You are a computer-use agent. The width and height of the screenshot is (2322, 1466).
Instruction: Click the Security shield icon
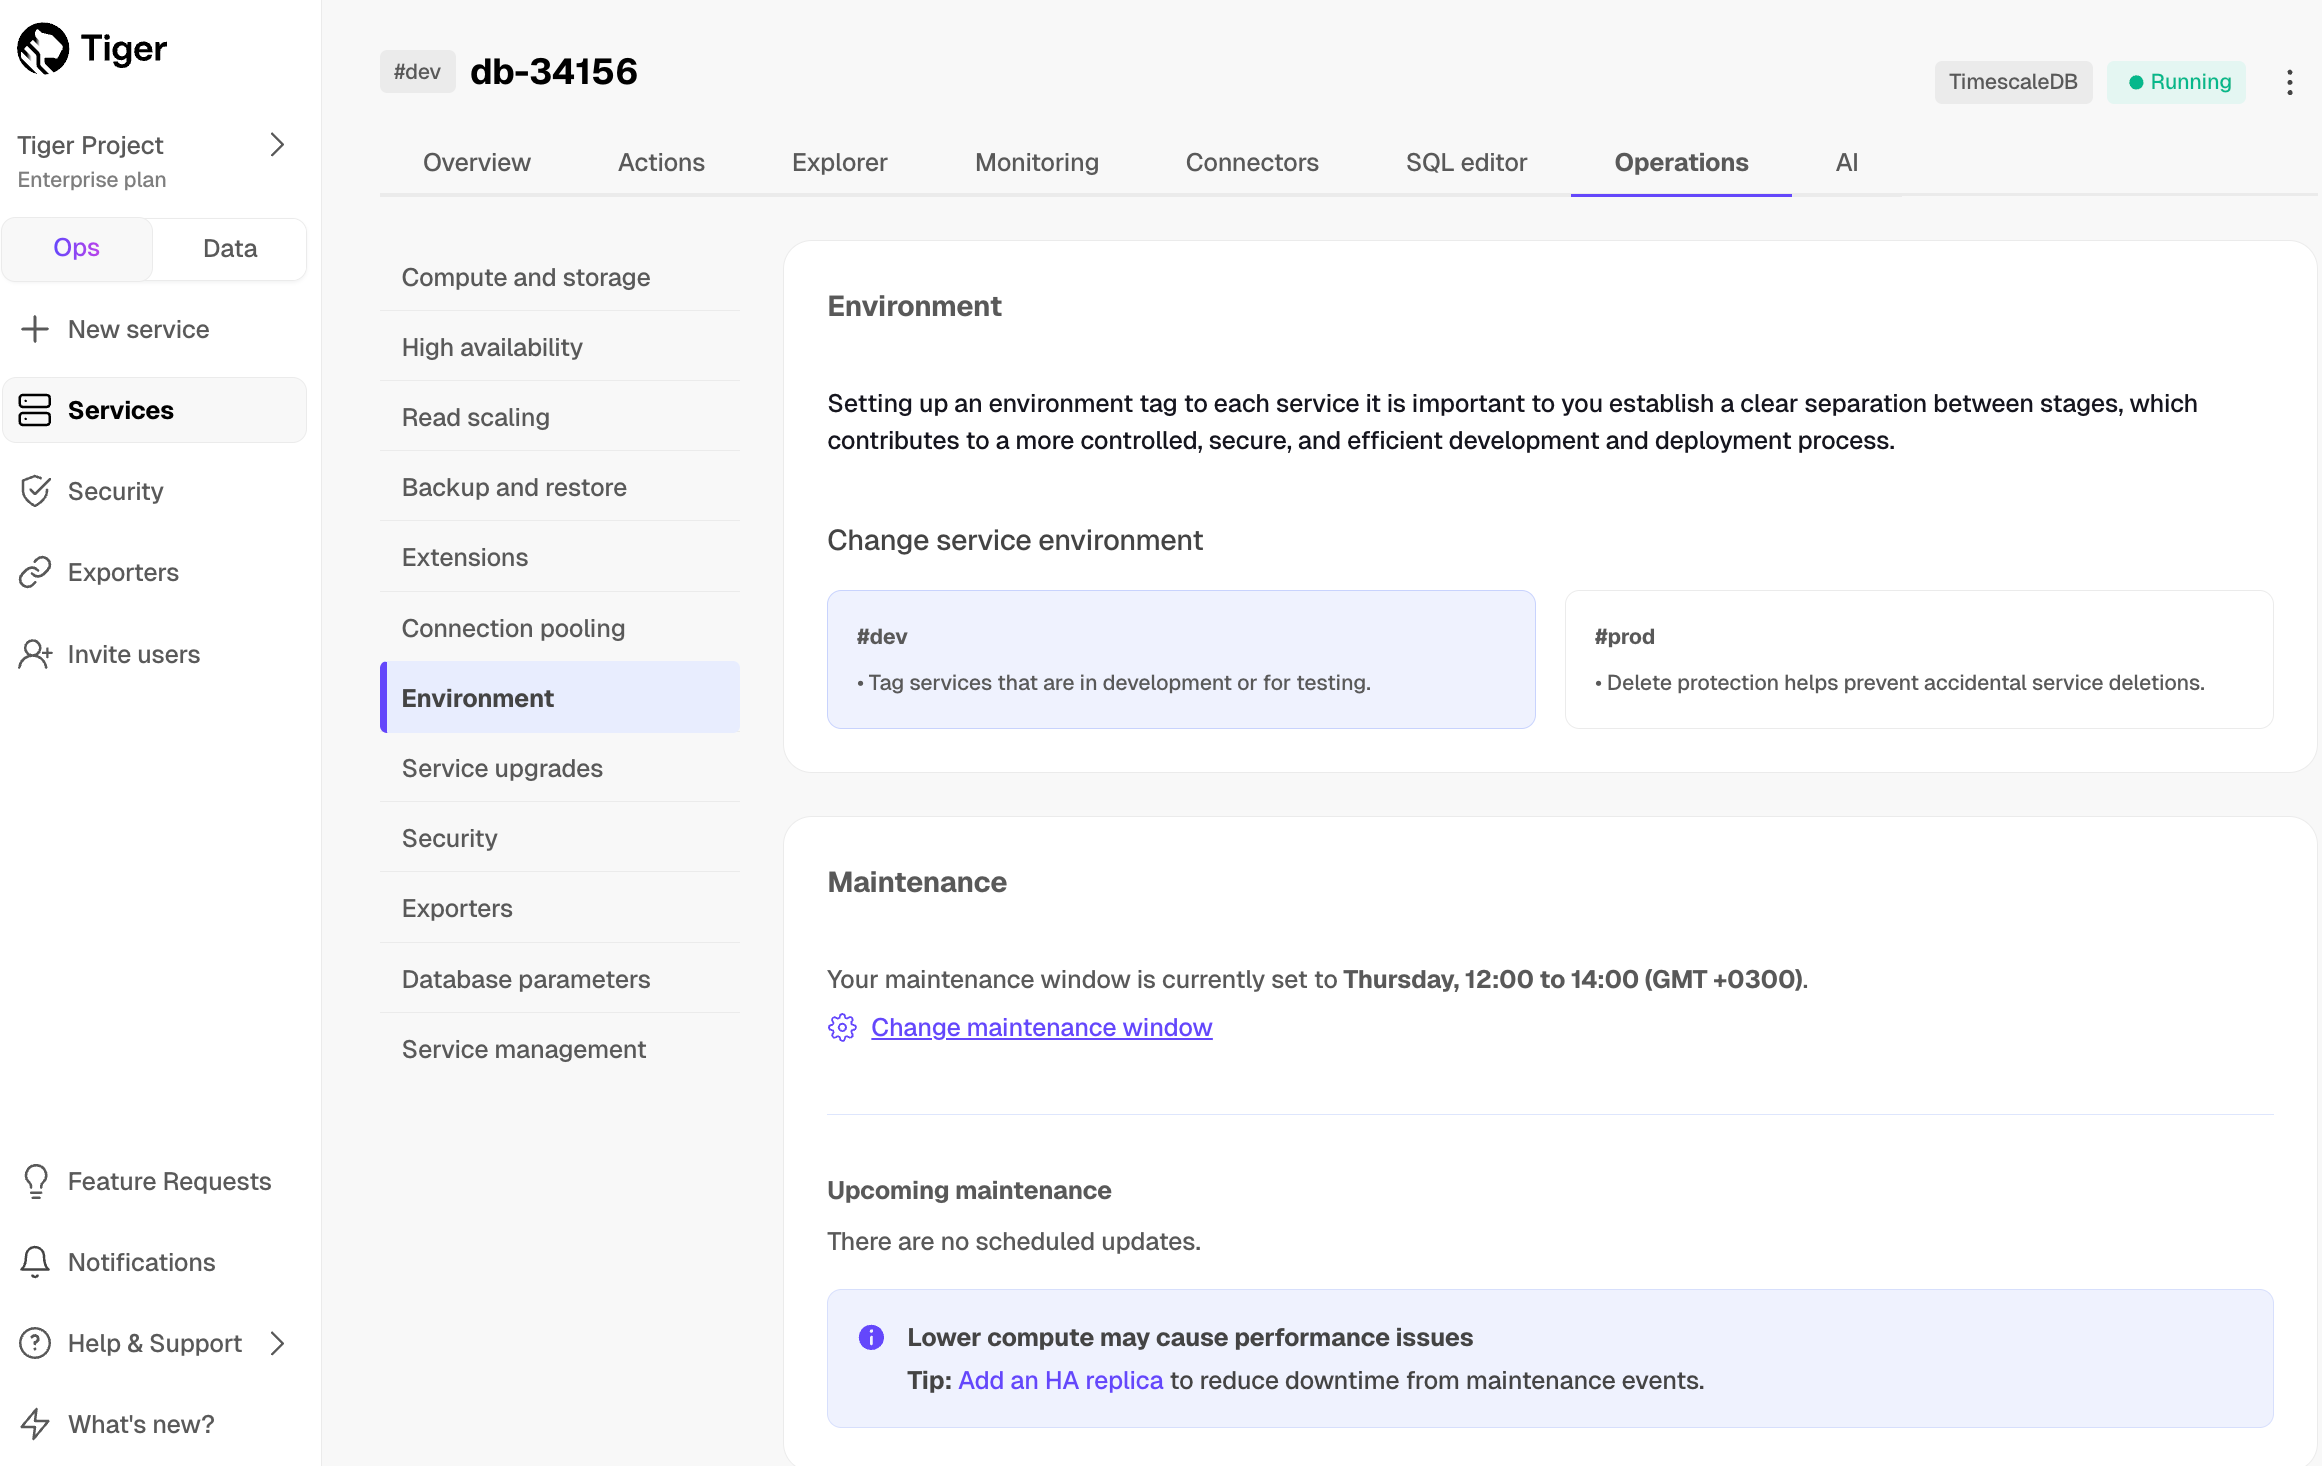click(x=35, y=491)
